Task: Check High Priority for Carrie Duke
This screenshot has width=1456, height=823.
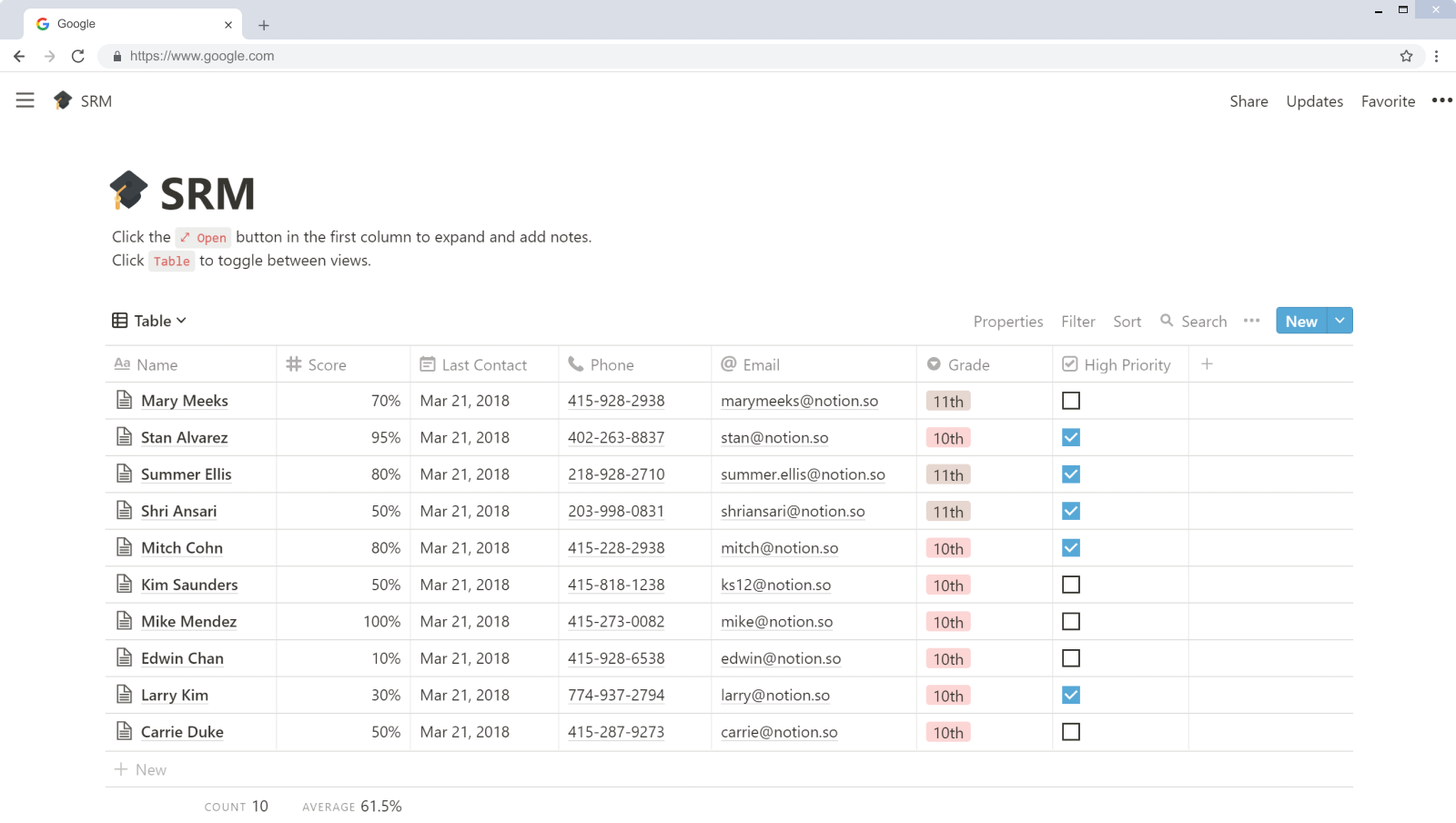Action: (1071, 731)
